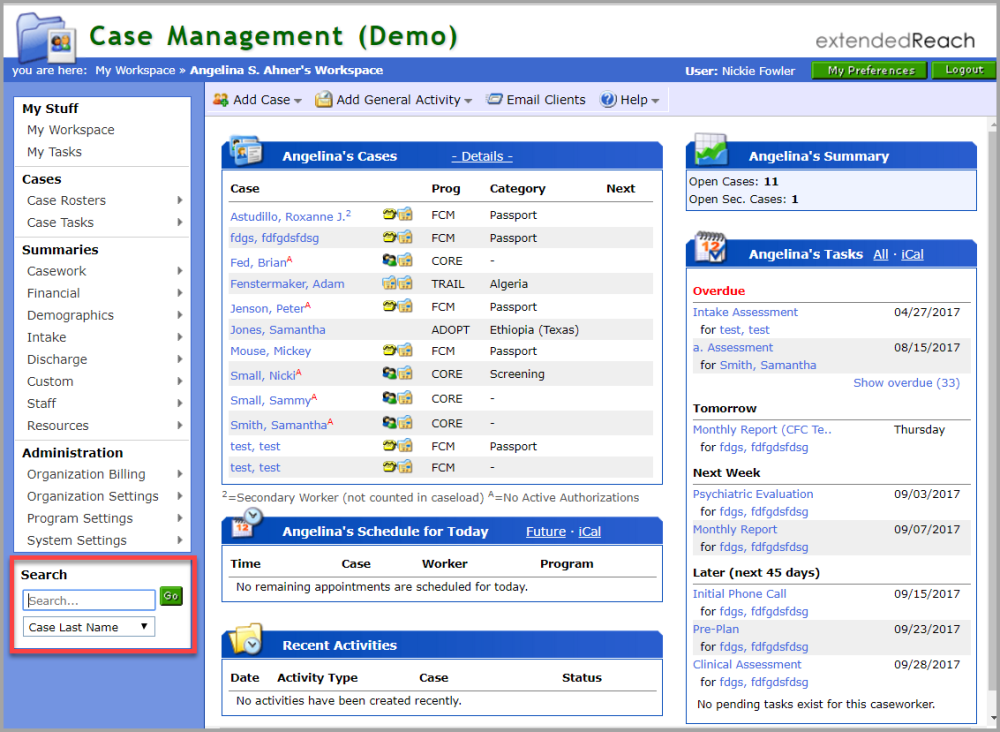Screen dimensions: 1000x732
Task: Open the Future schedule link
Action: click(546, 531)
